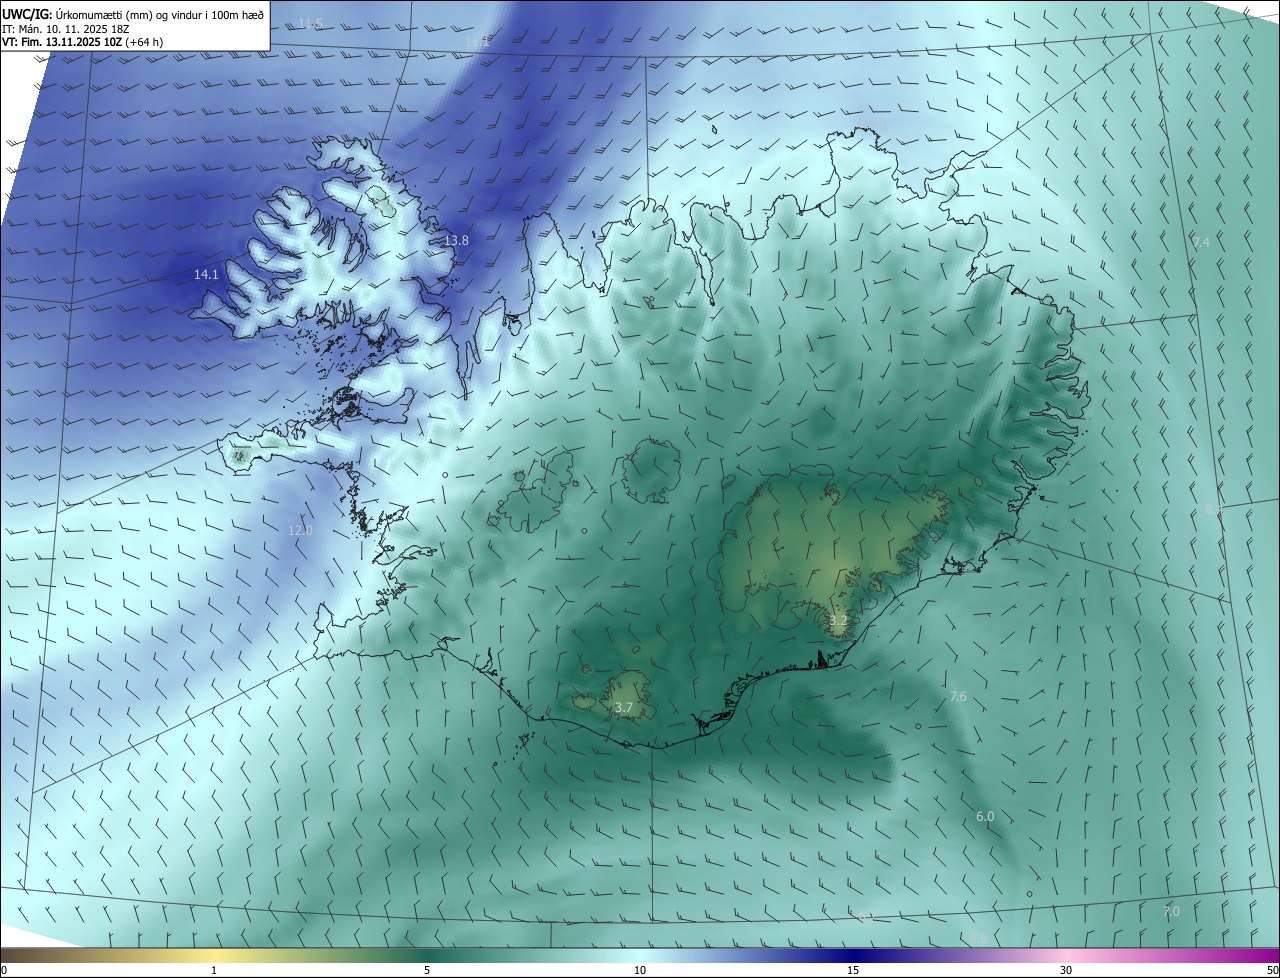The image size is (1280, 978).
Task: Click the 10 tick on the color scale
Action: tap(640, 970)
